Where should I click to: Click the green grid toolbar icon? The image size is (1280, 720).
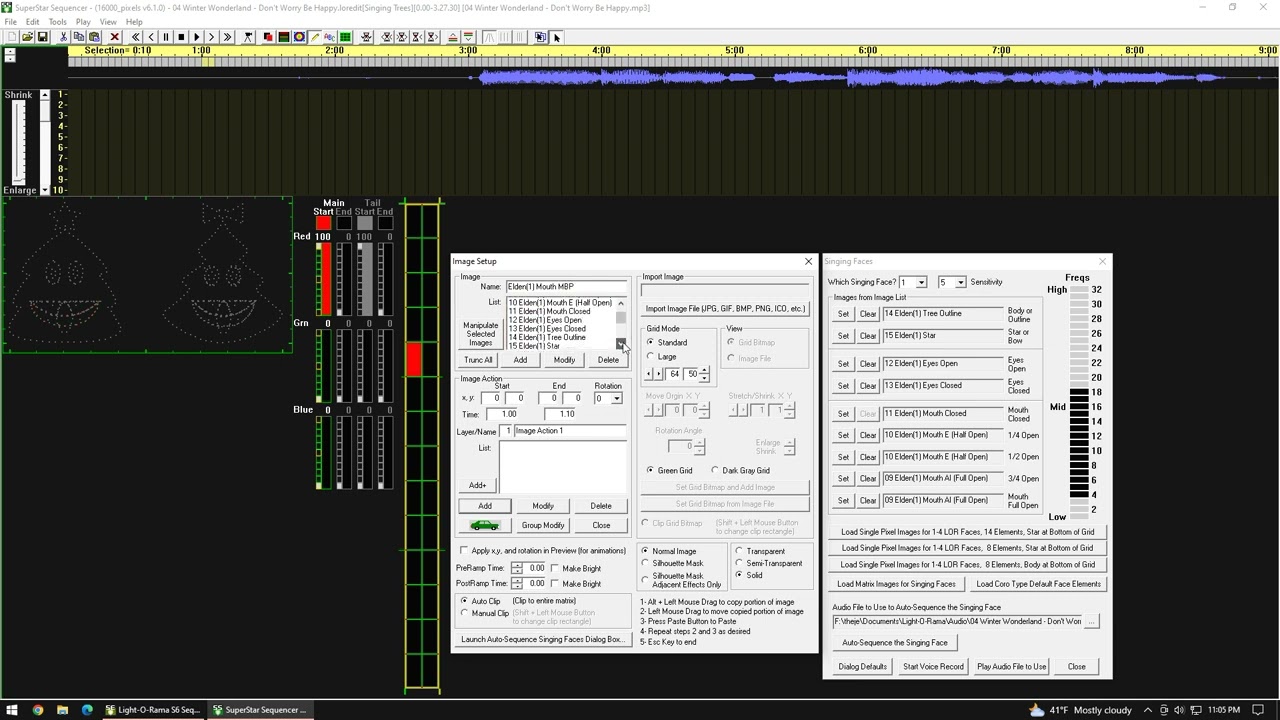pyautogui.click(x=345, y=37)
